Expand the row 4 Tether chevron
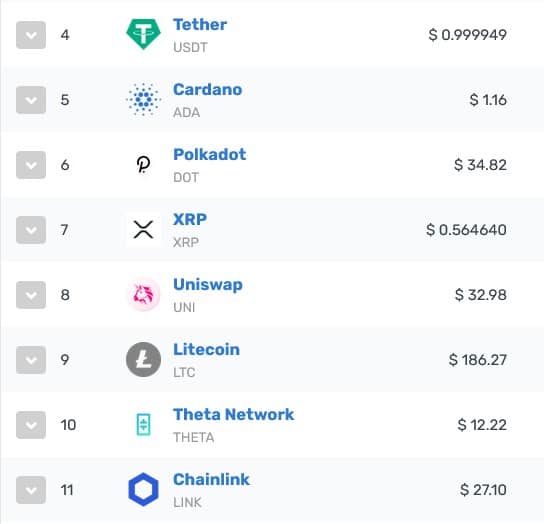 (31, 35)
